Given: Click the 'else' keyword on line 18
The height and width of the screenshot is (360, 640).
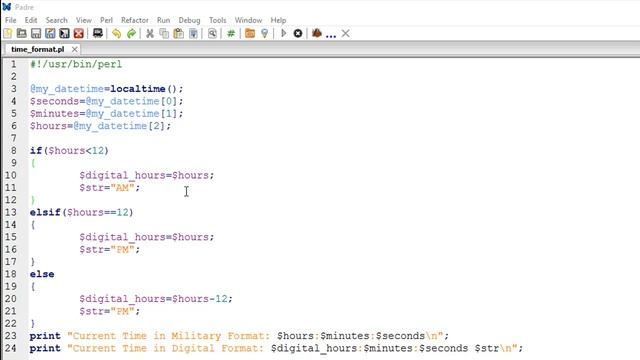Looking at the screenshot, I should 42,274.
